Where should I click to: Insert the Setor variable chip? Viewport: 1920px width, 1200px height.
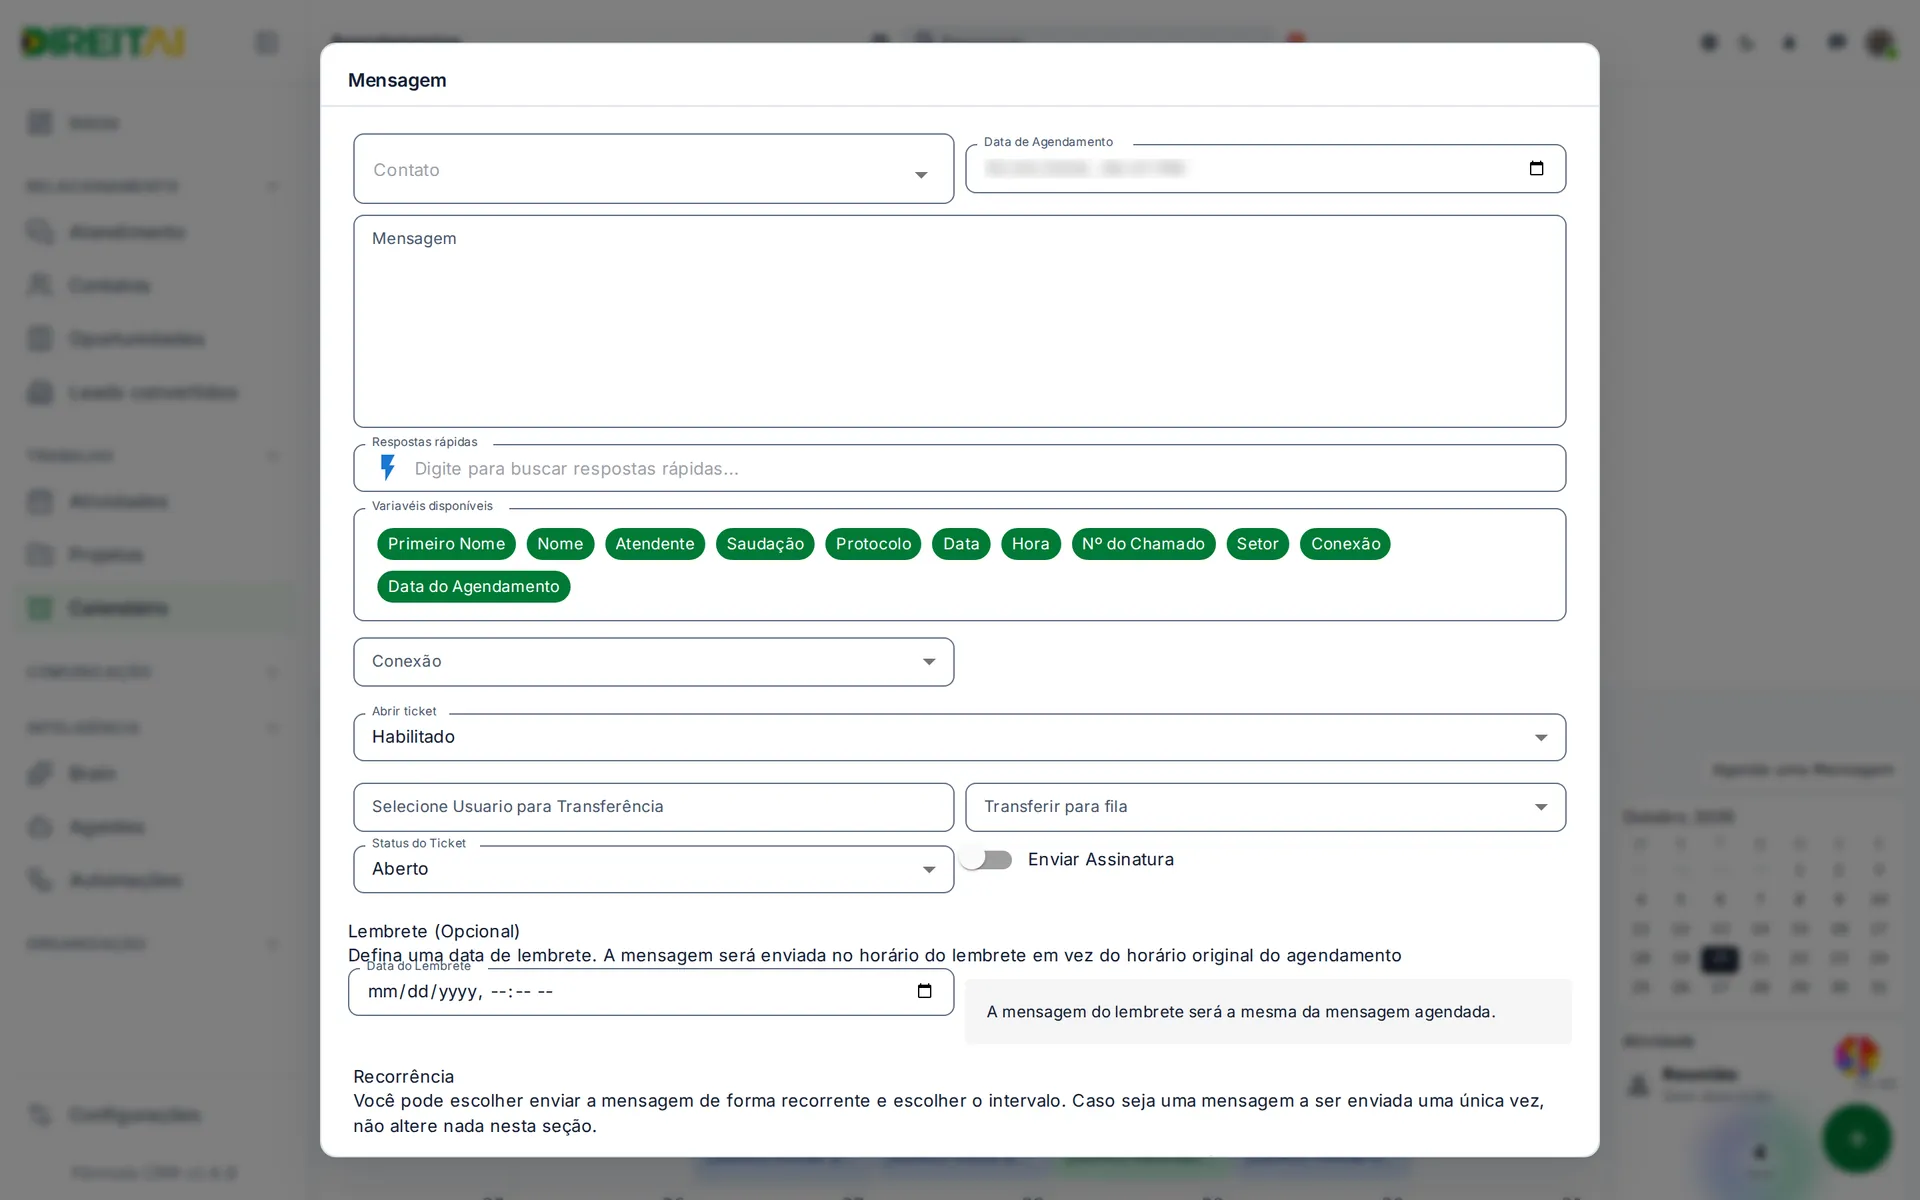[x=1257, y=544]
